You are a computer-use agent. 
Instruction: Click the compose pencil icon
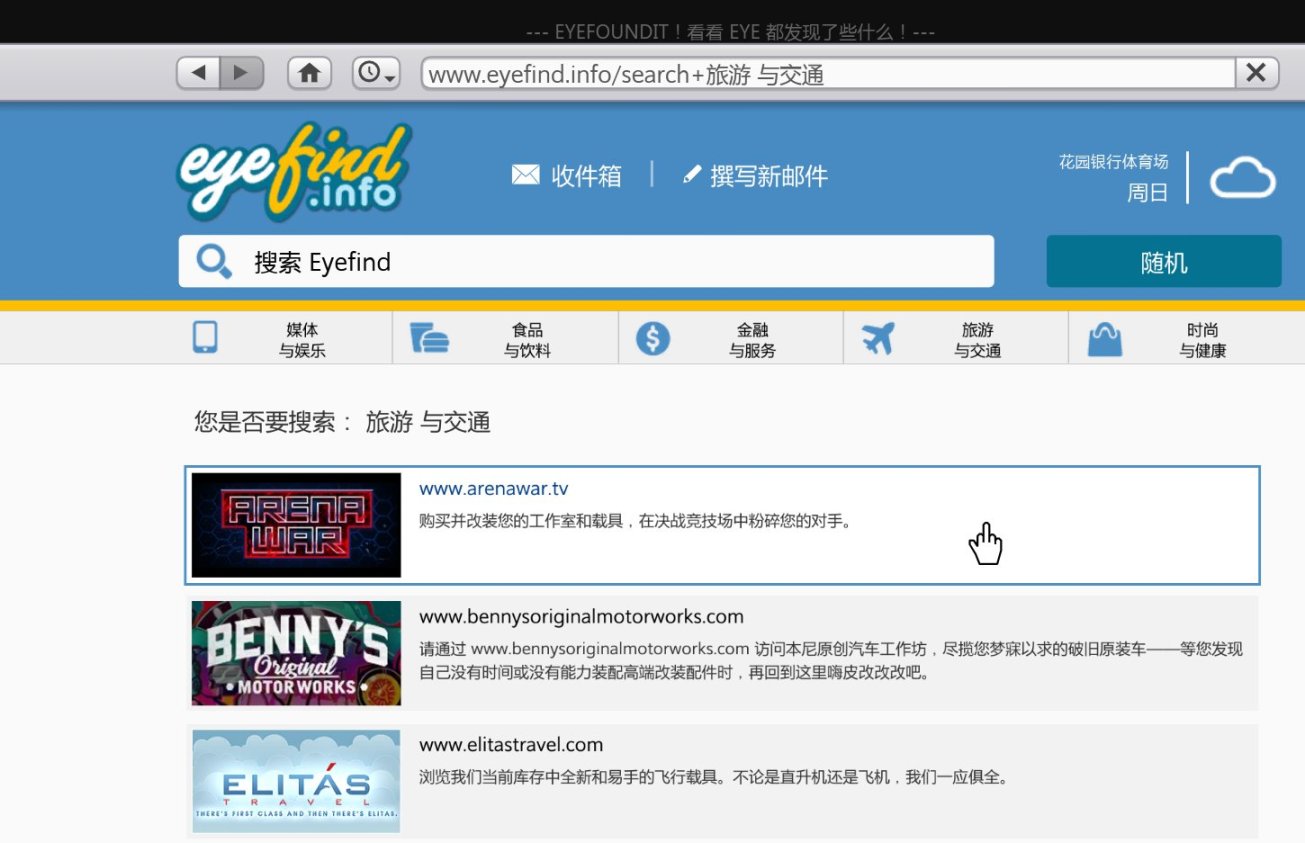click(692, 176)
